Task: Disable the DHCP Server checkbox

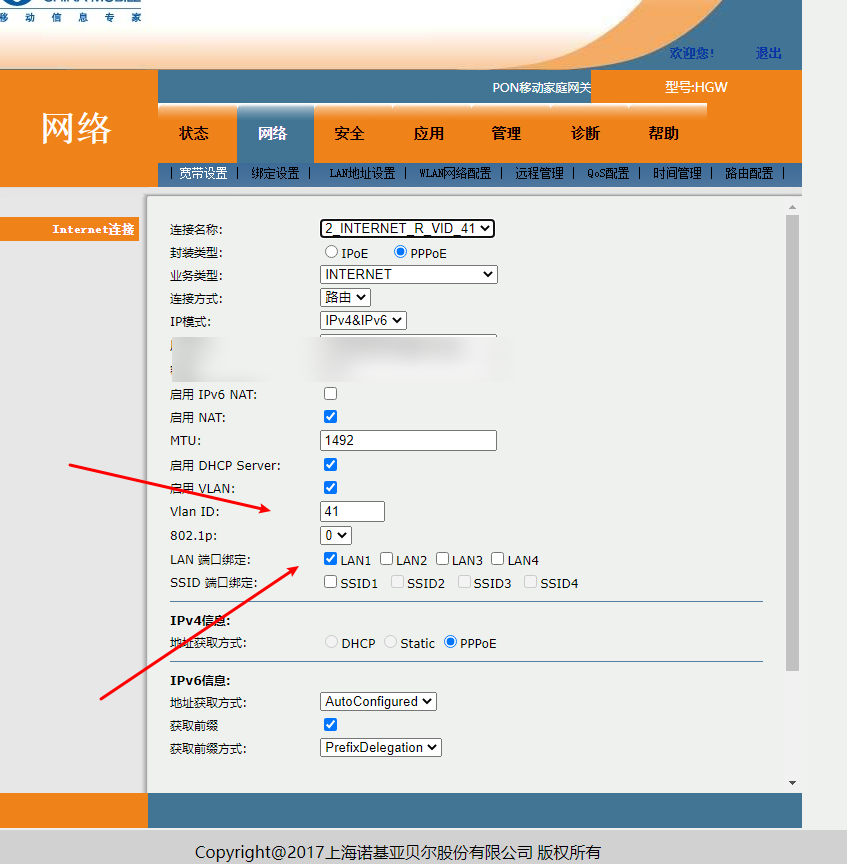Action: click(331, 465)
